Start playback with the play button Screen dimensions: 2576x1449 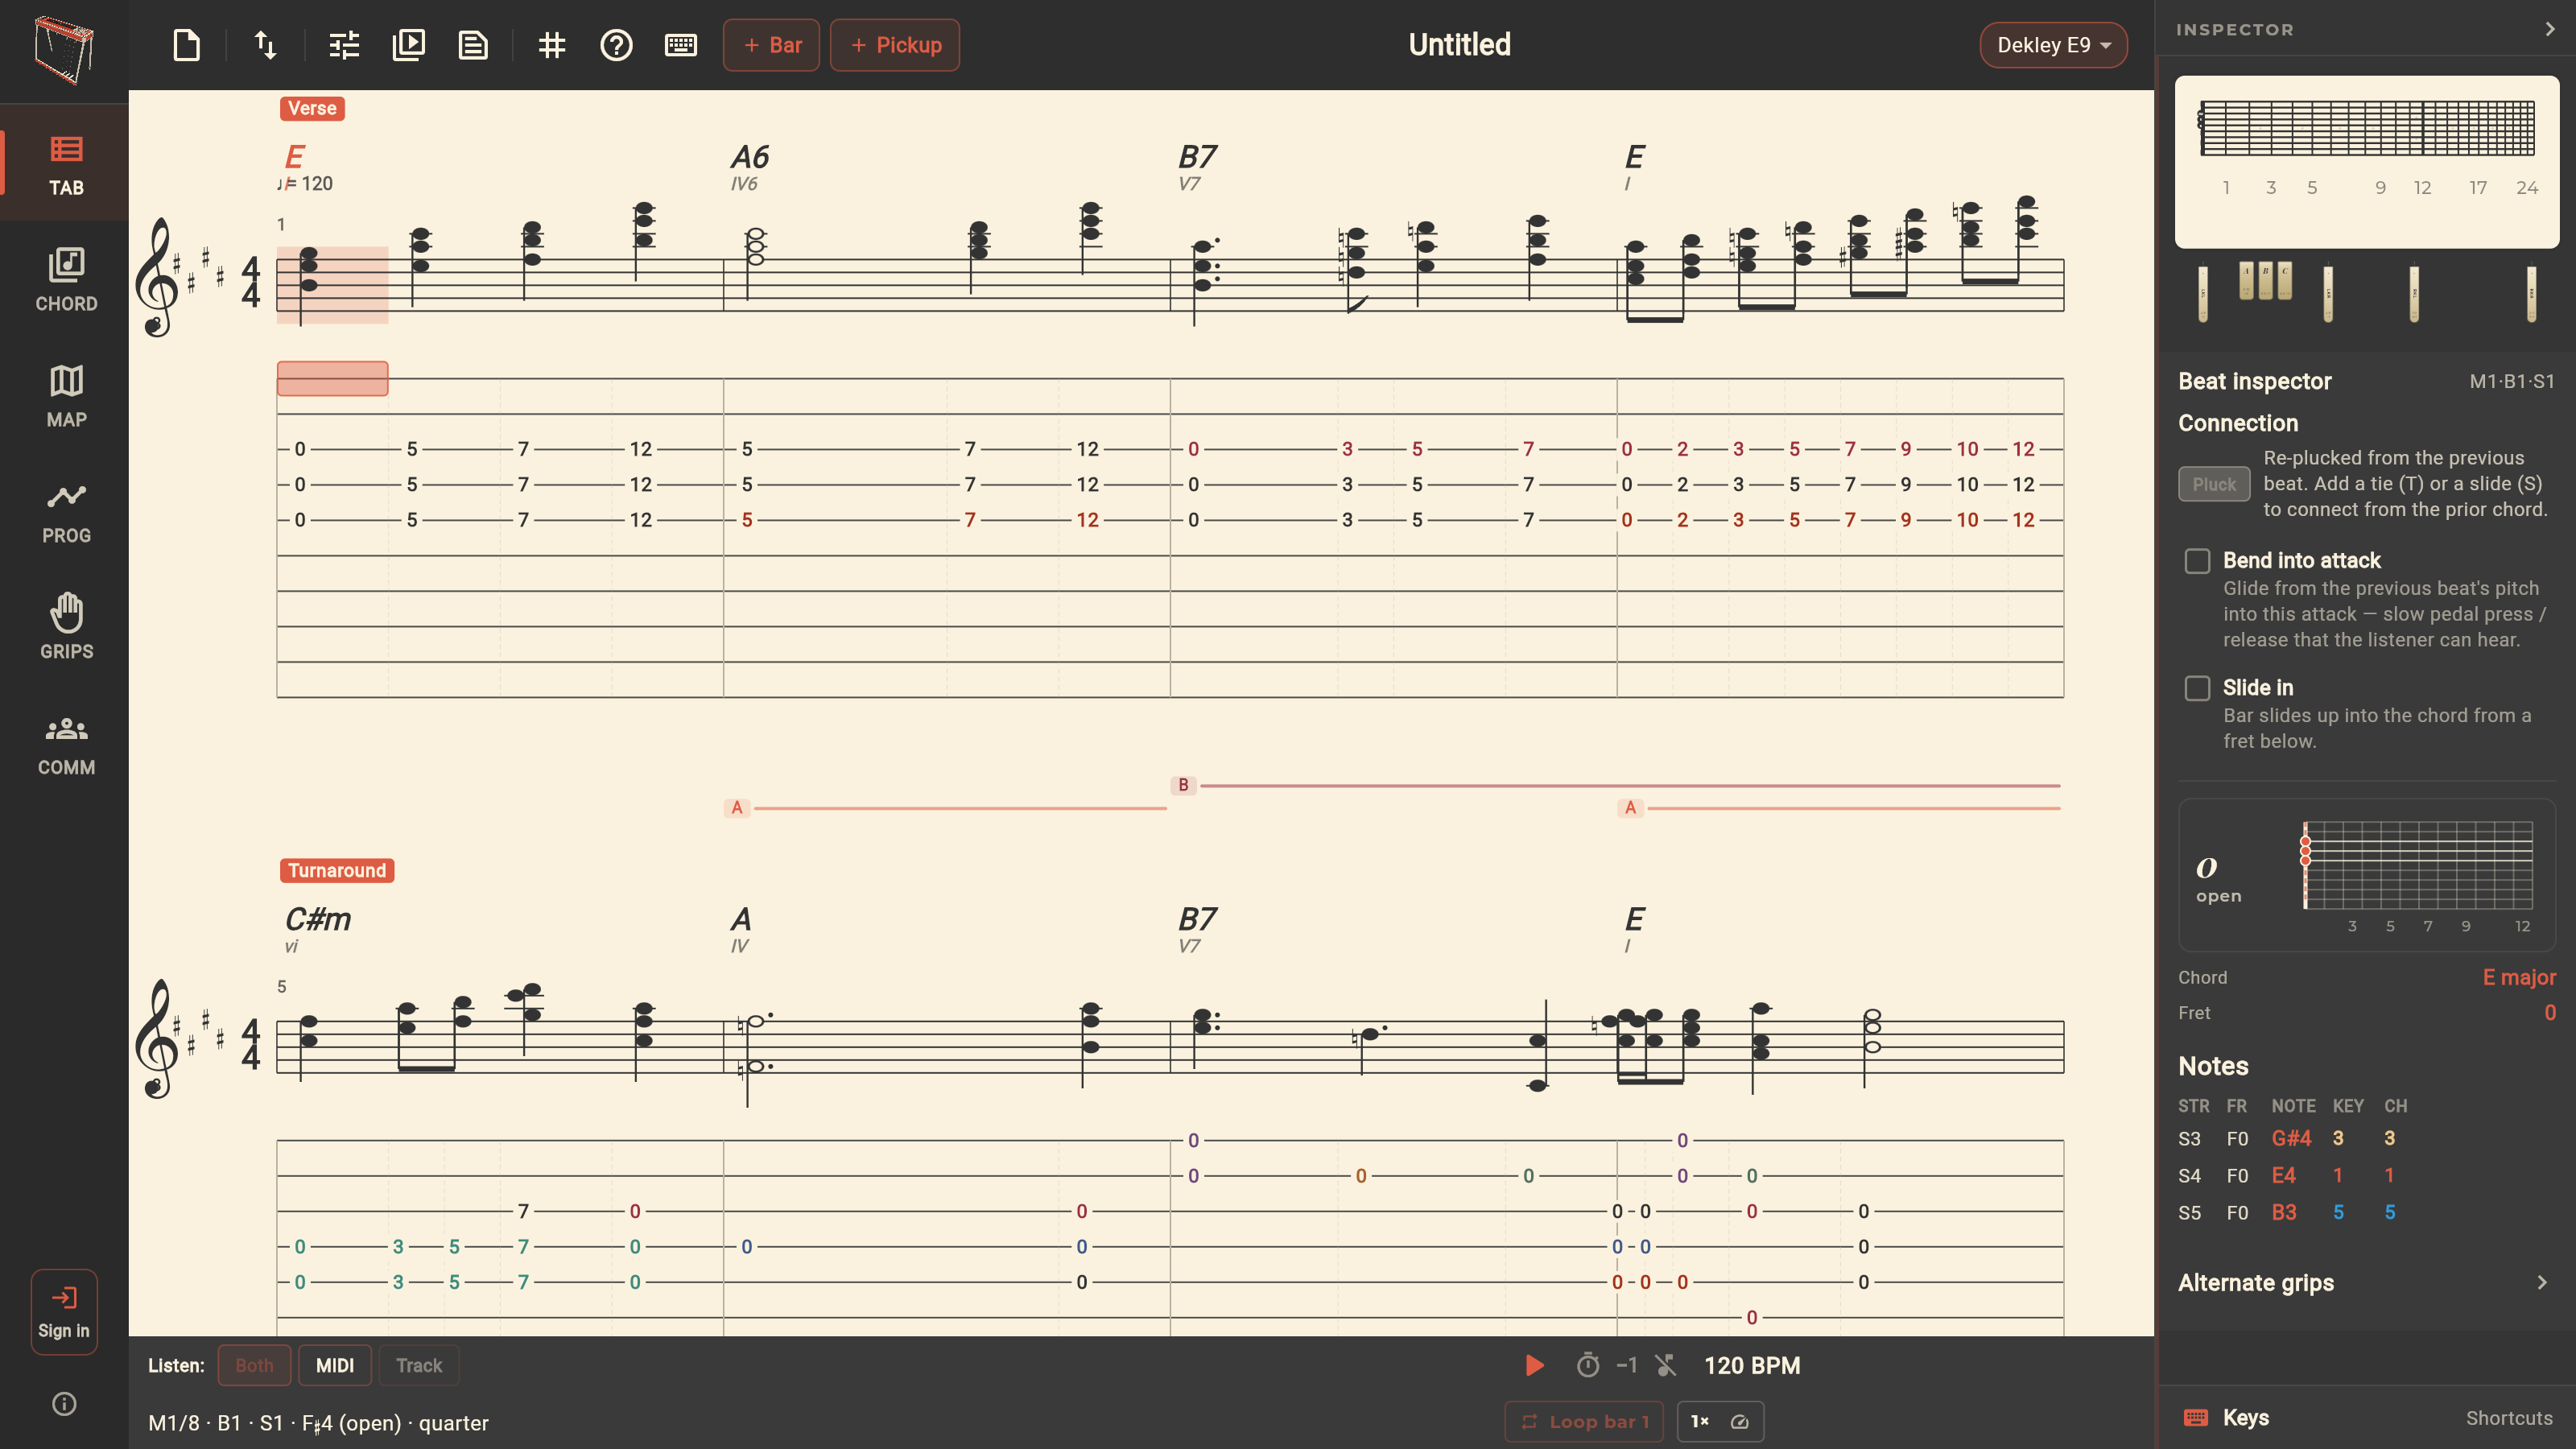coord(1534,1365)
